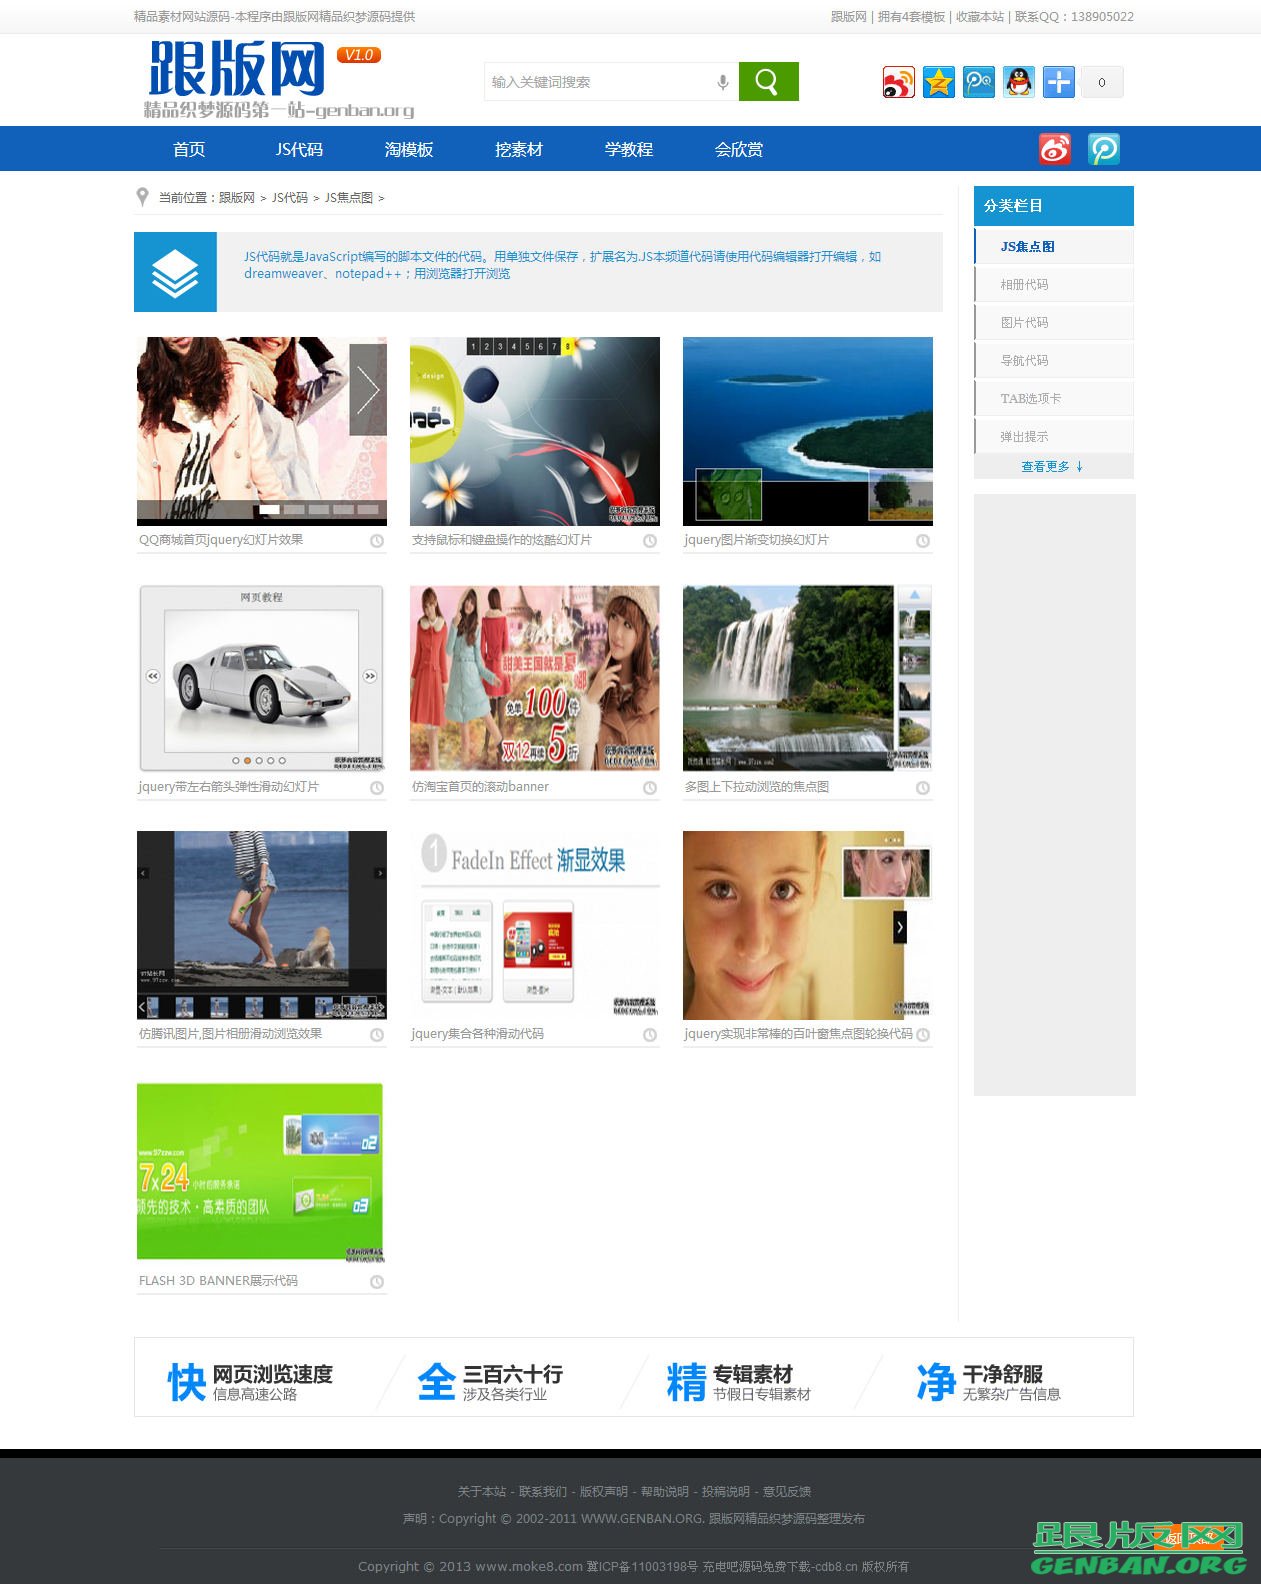Screen dimensions: 1261x1585
Task: Click the 联系我们 footer link
Action: tap(542, 1492)
